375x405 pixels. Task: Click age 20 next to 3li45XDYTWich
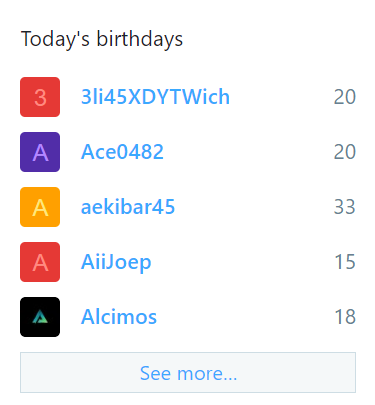[x=345, y=97]
